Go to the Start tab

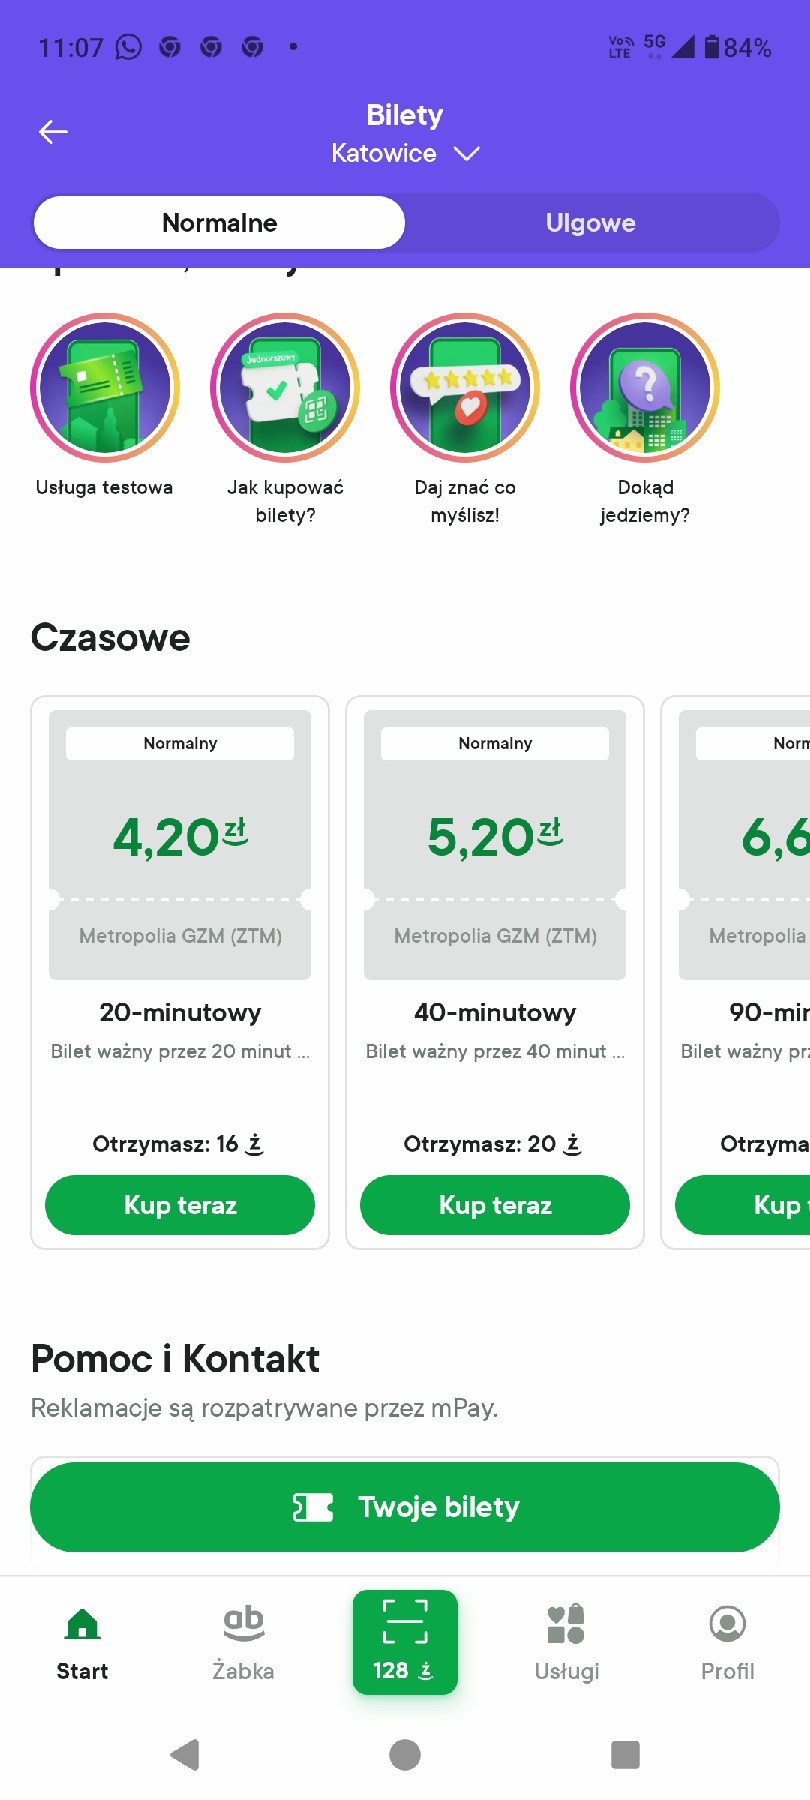82,1642
